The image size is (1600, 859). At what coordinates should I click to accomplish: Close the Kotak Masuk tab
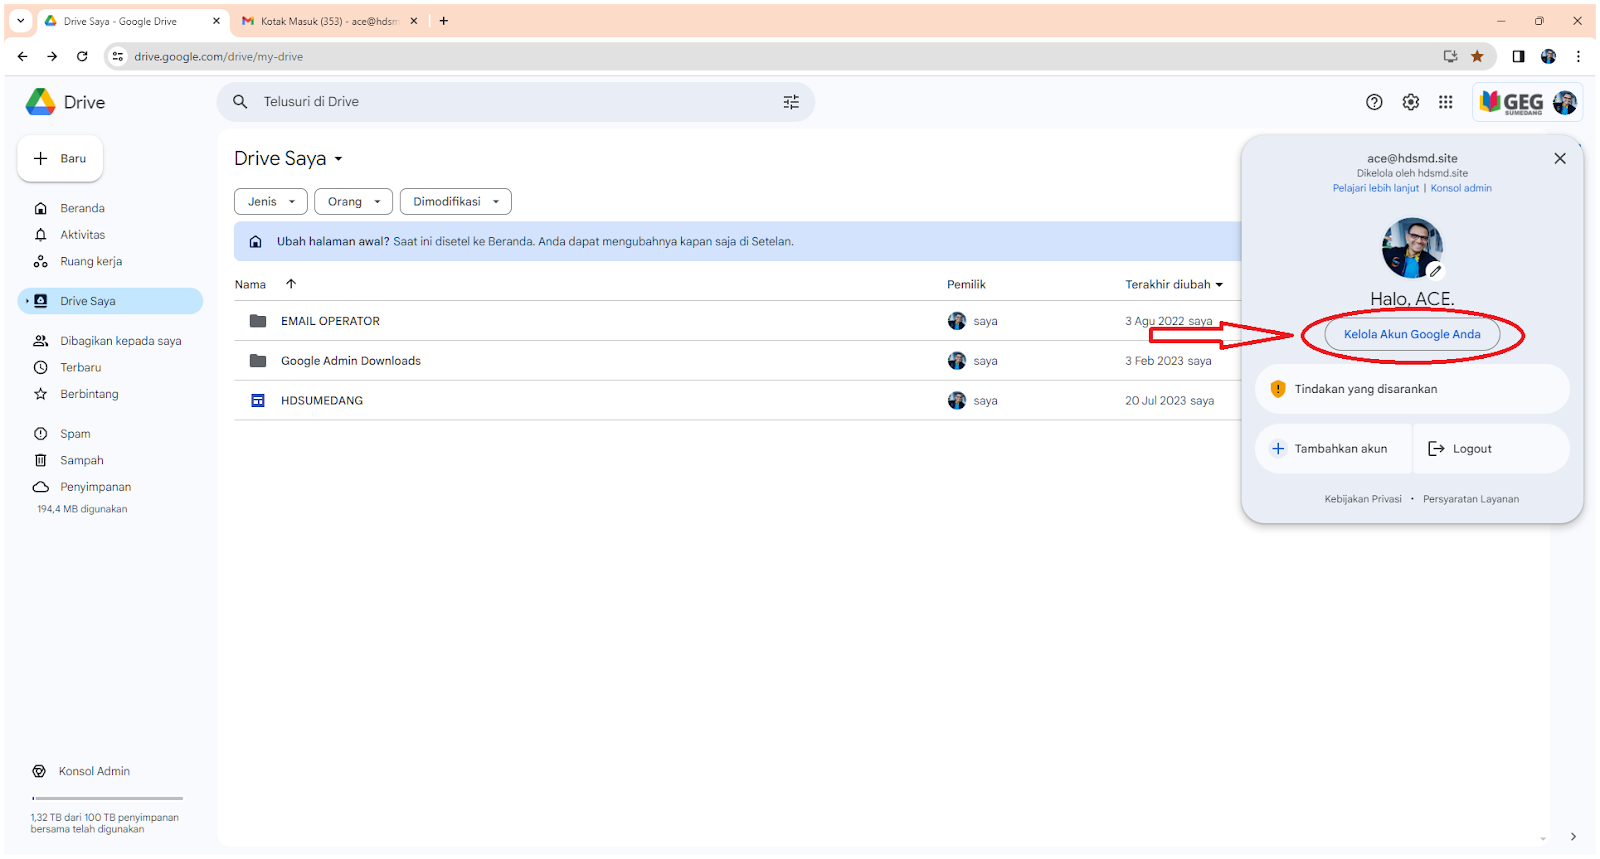point(414,21)
